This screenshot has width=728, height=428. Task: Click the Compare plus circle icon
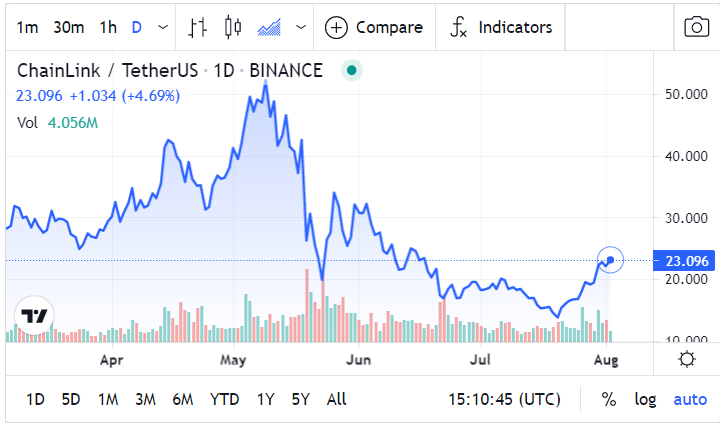pos(336,28)
